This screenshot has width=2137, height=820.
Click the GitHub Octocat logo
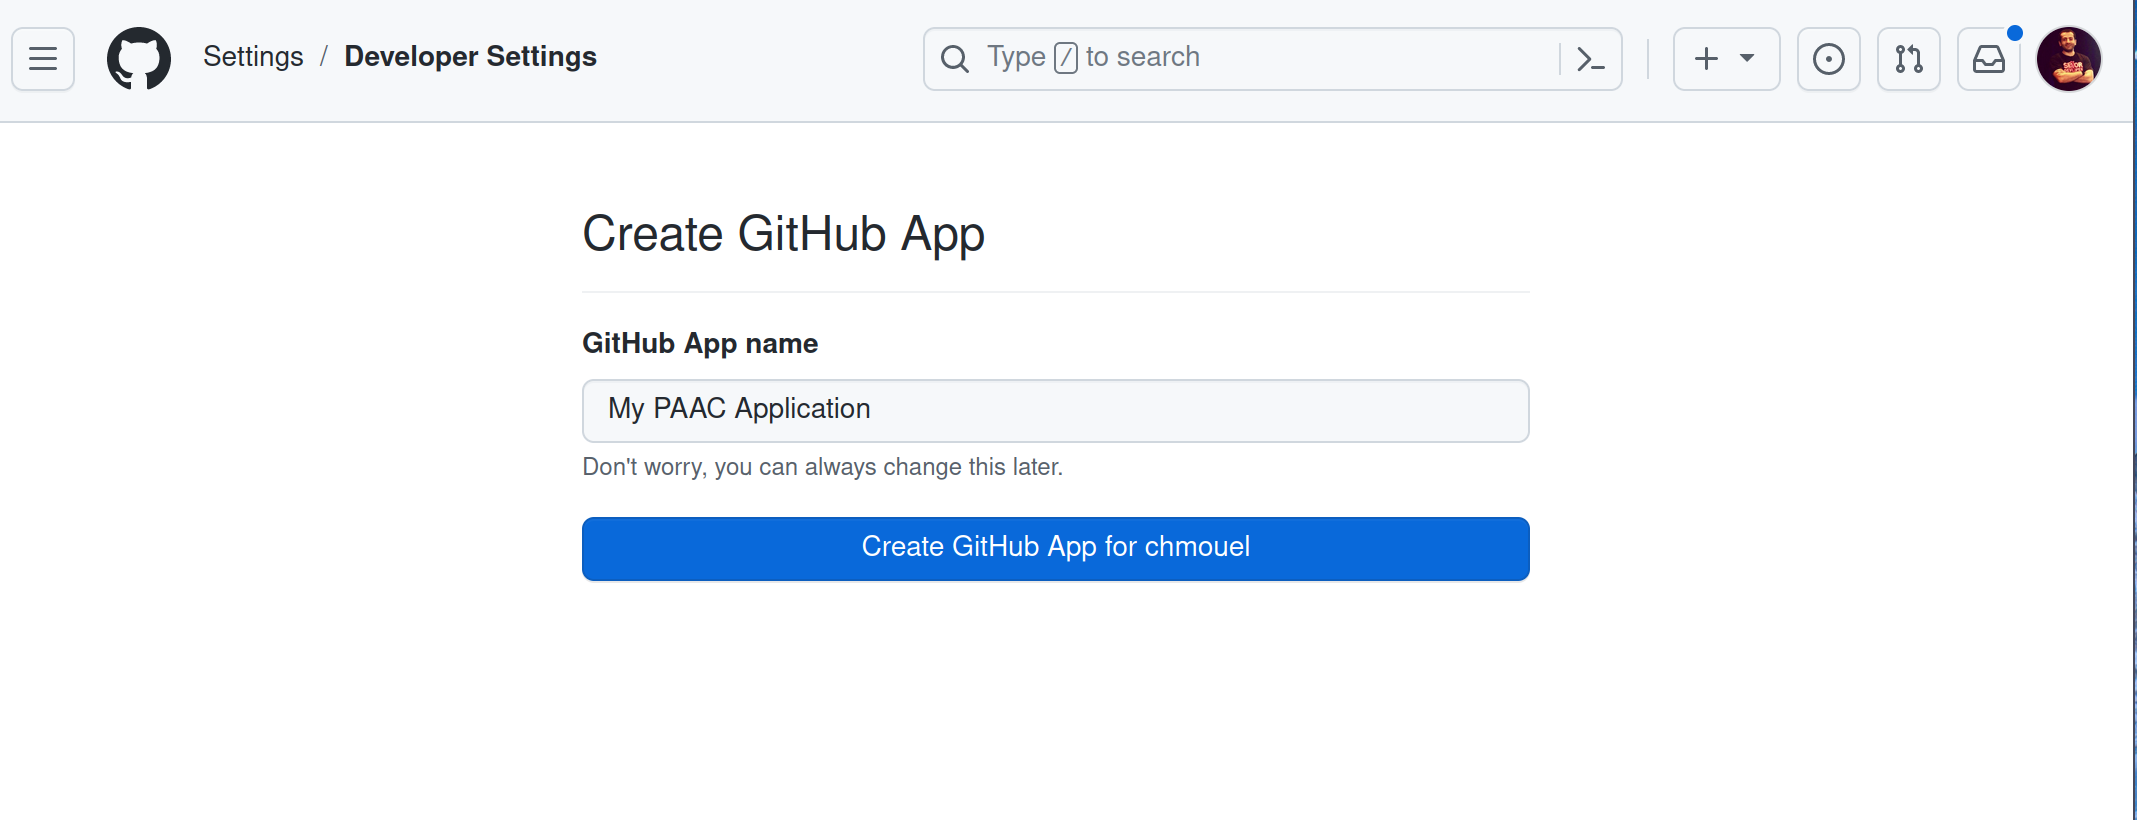pos(139,59)
